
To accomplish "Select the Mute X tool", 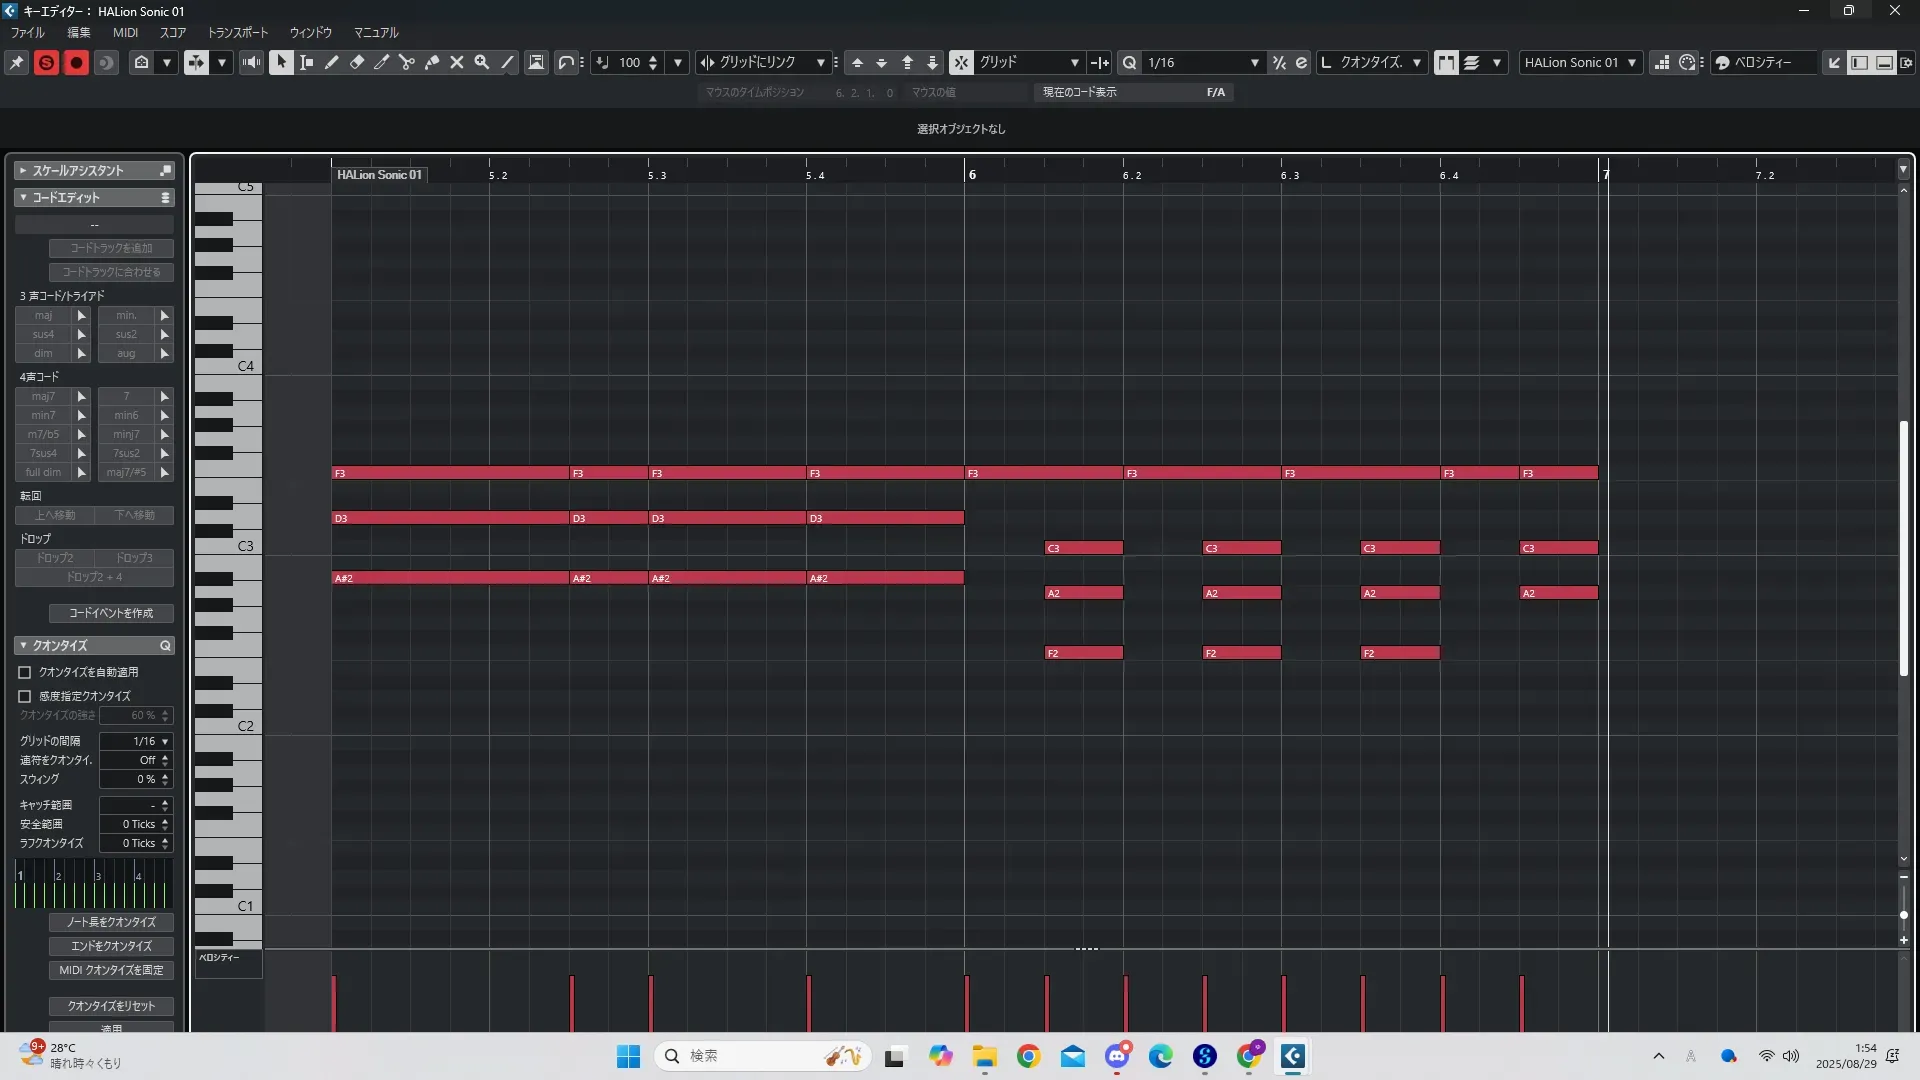I will [x=457, y=62].
